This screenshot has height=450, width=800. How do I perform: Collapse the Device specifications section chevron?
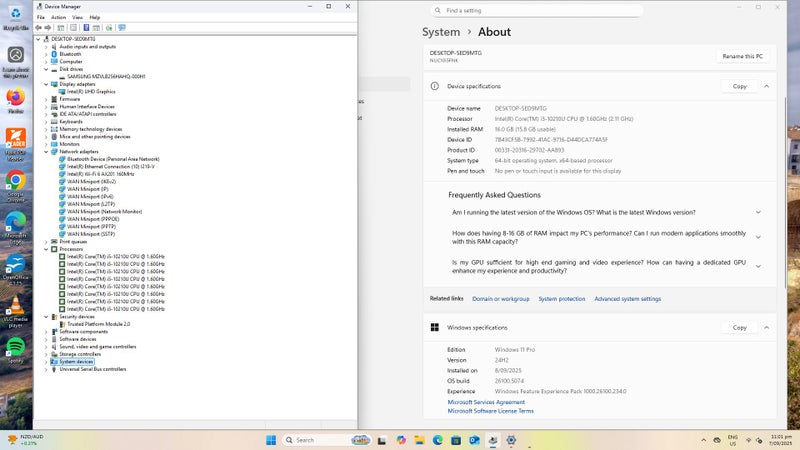[766, 87]
